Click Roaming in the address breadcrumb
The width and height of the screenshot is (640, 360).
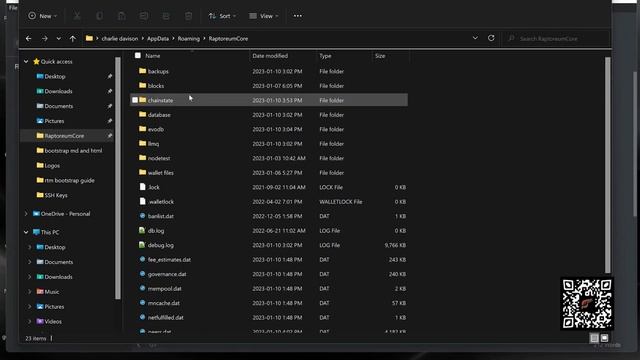(x=189, y=38)
